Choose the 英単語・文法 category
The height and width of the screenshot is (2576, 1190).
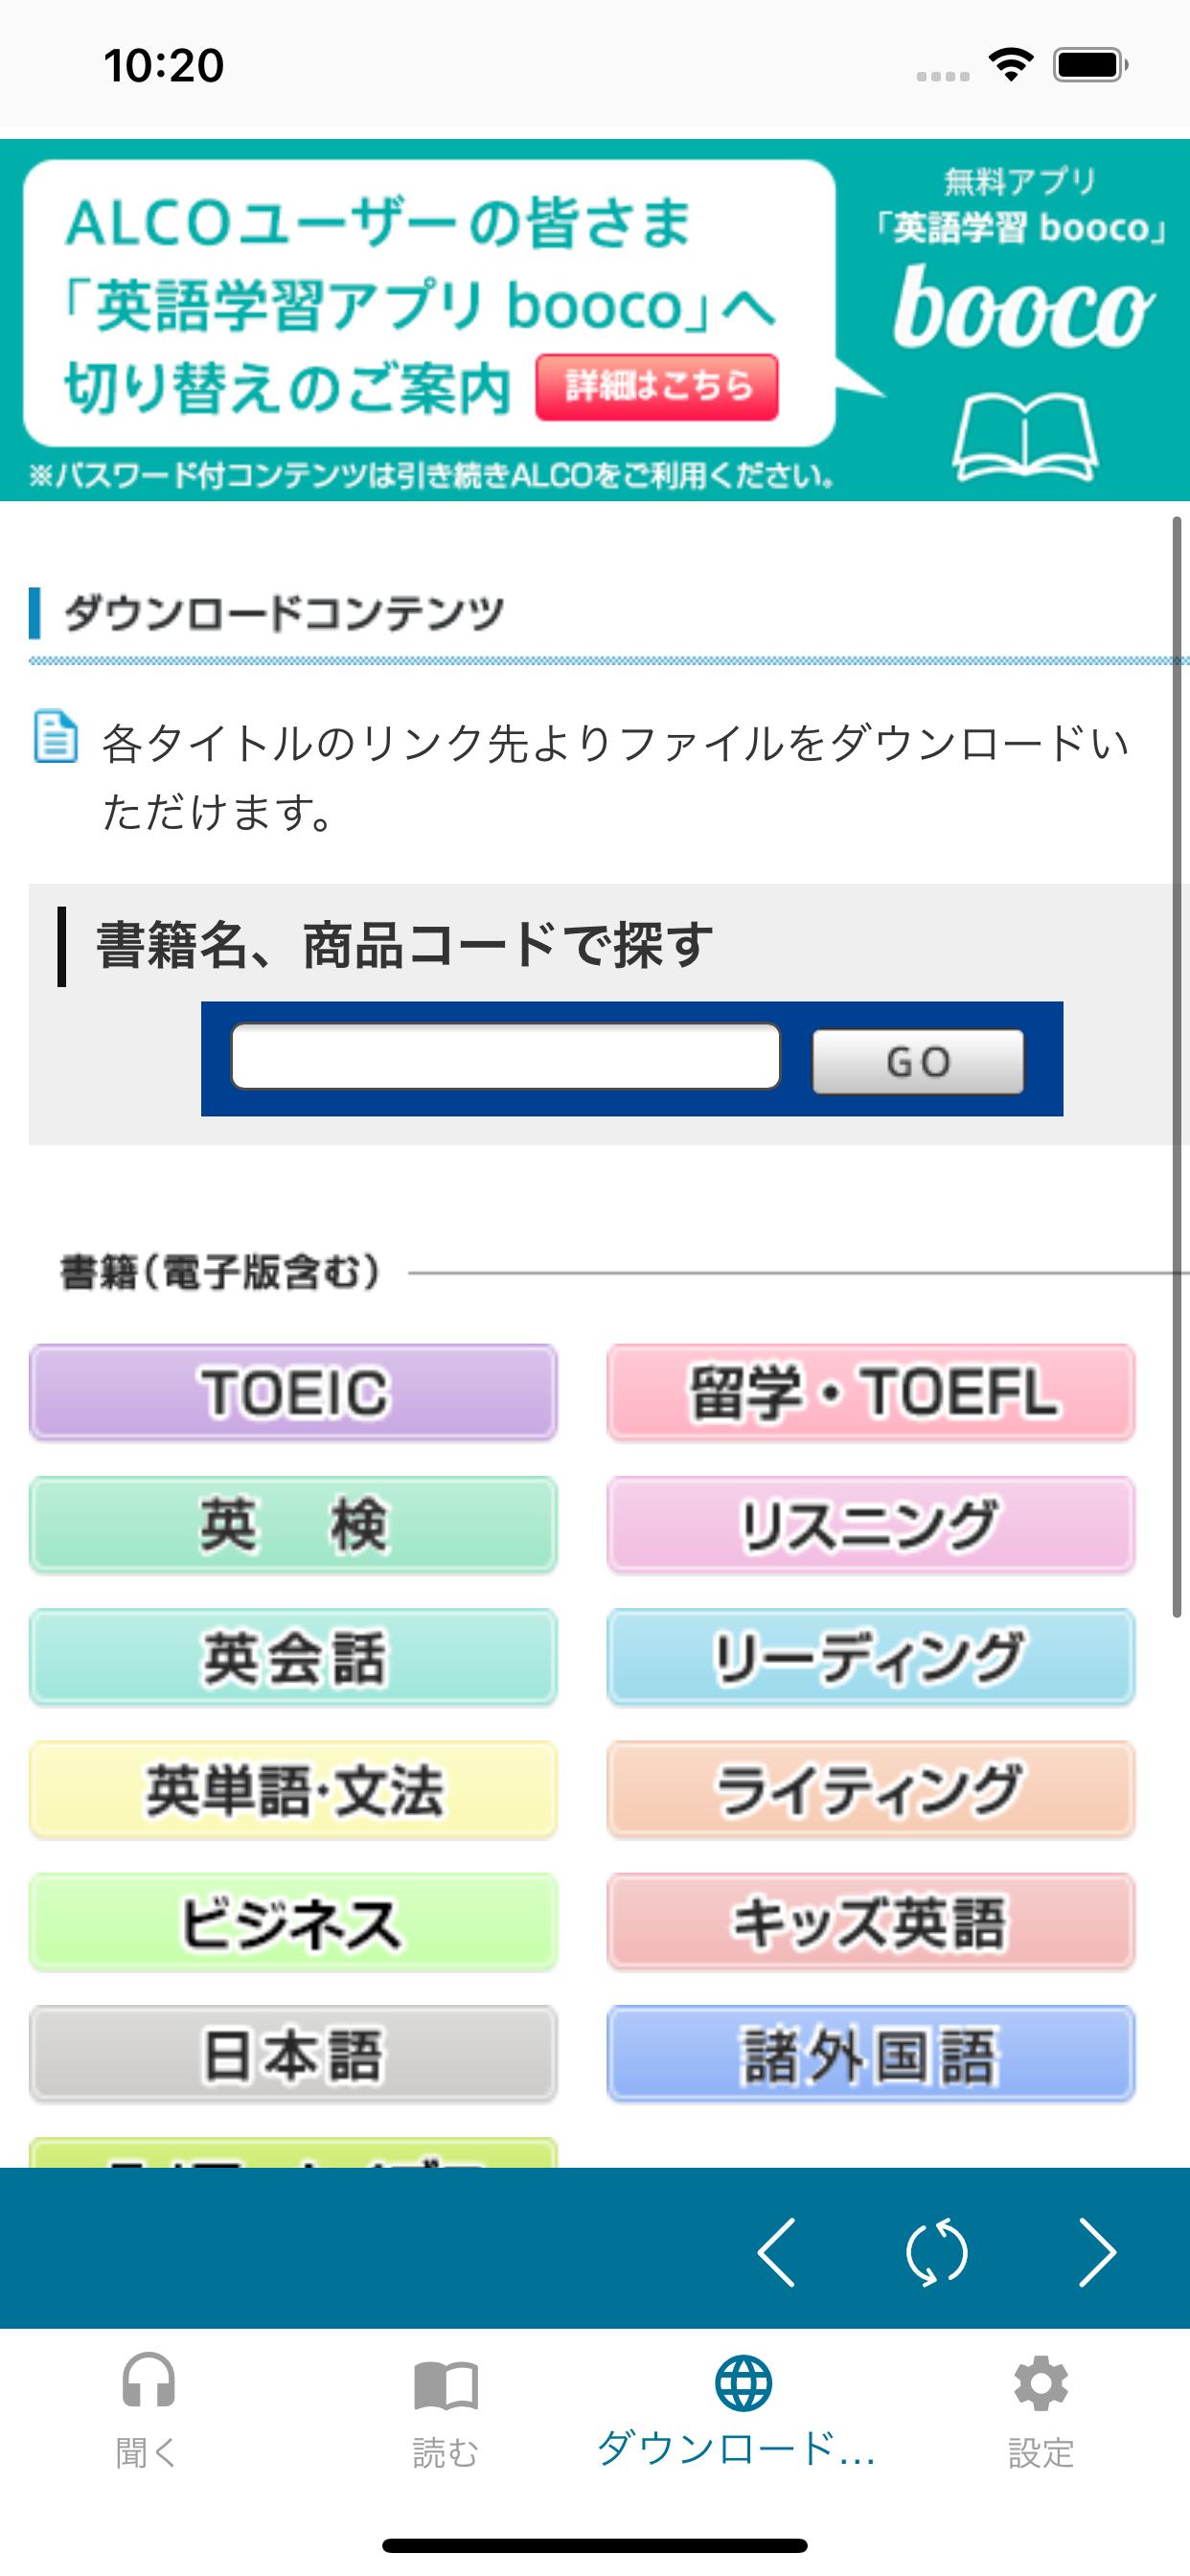293,1789
